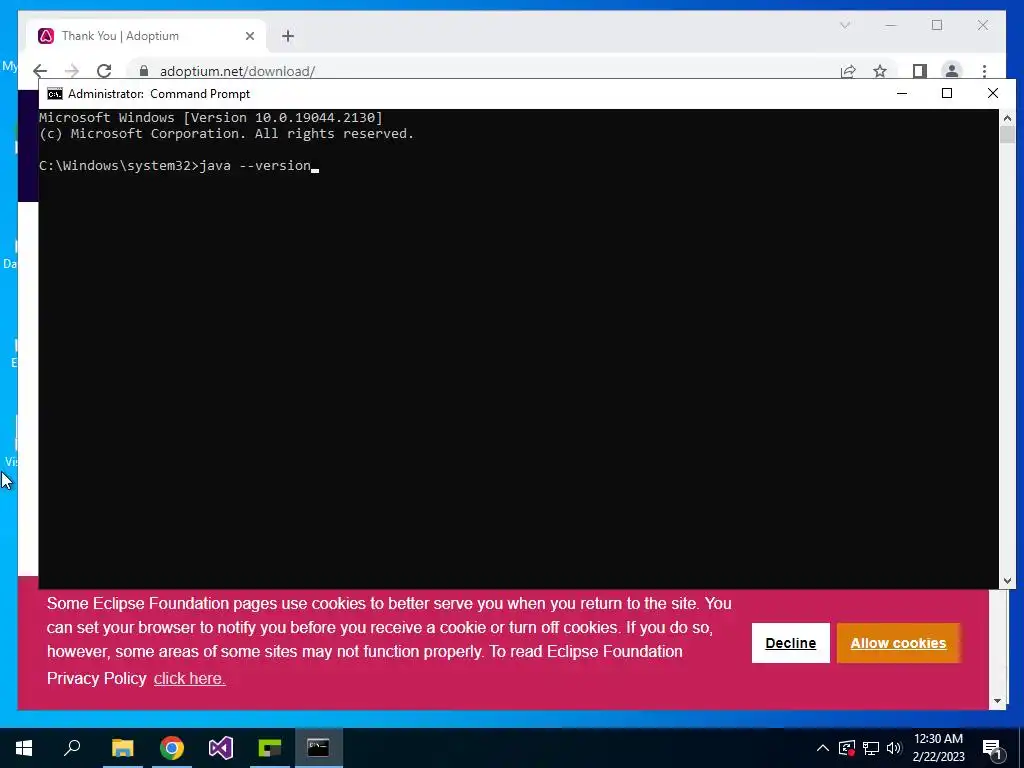Open Windows taskbar search
The height and width of the screenshot is (768, 1024).
pyautogui.click(x=72, y=748)
